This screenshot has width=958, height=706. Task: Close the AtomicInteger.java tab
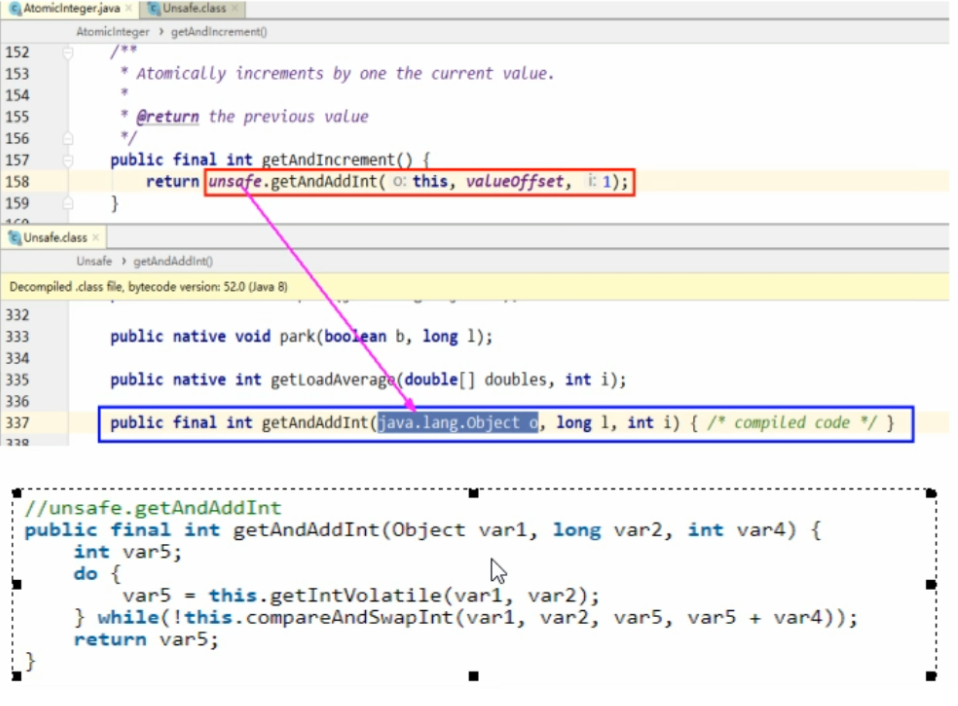point(128,9)
